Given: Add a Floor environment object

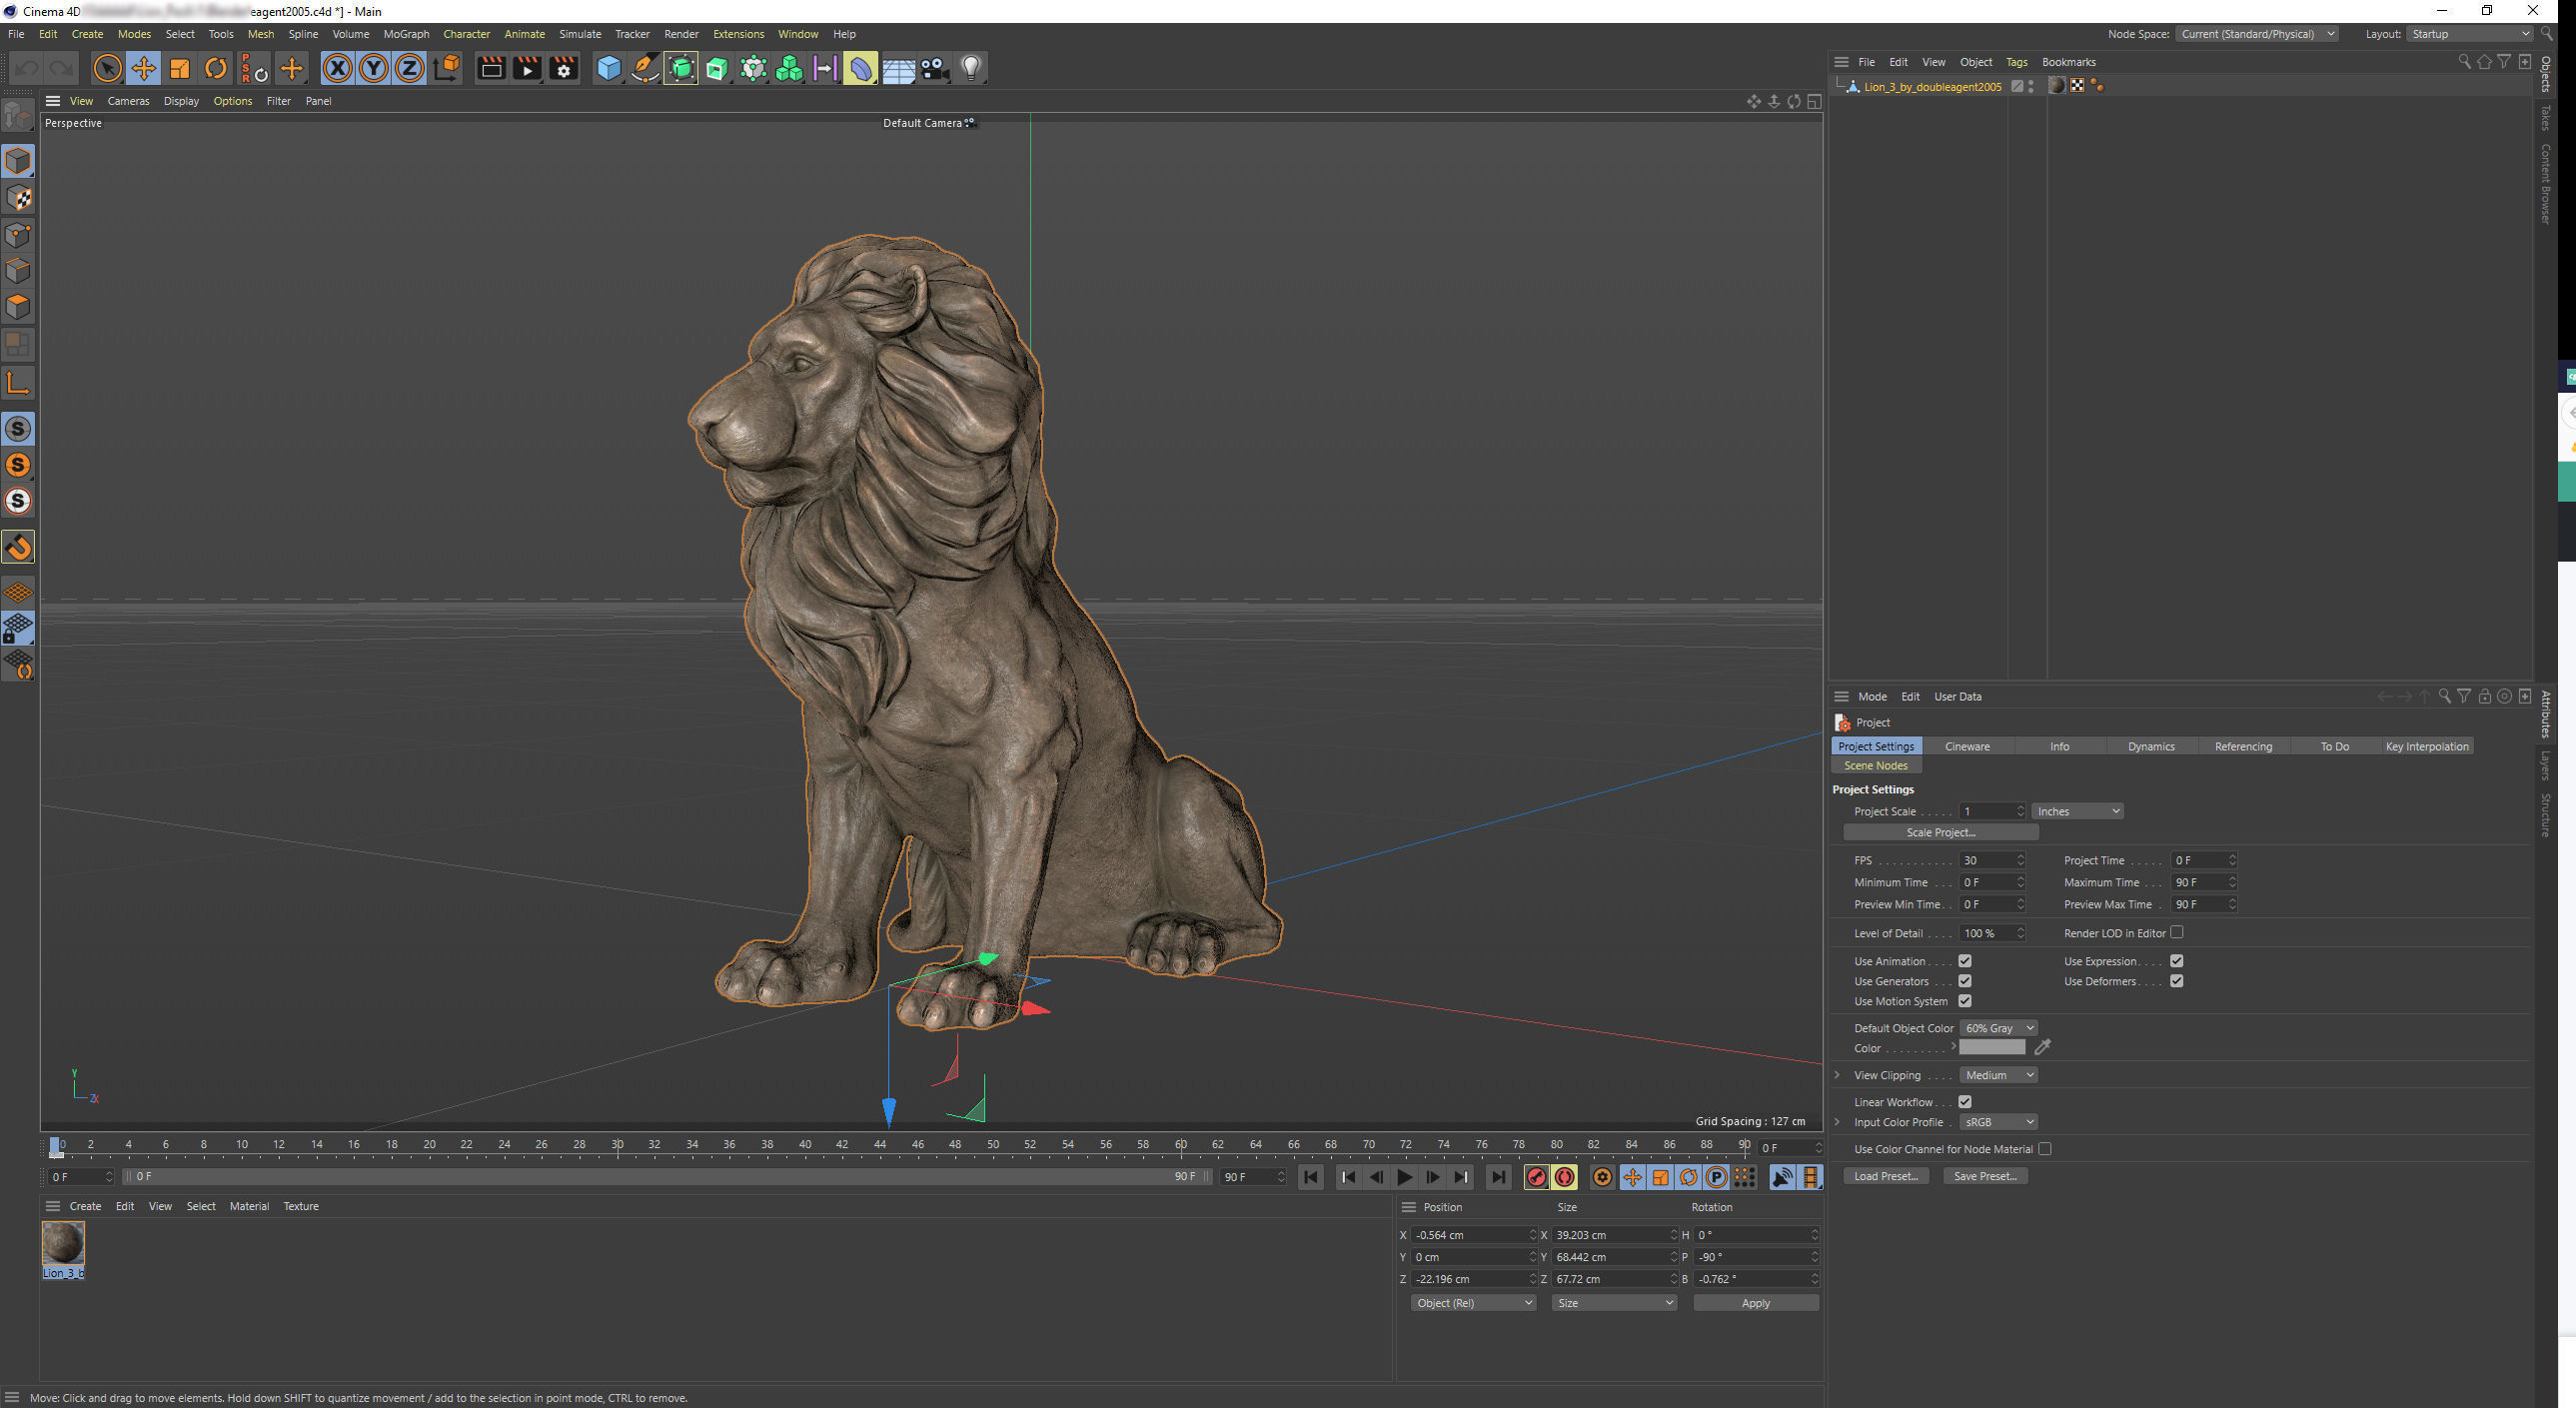Looking at the screenshot, I should pos(898,68).
